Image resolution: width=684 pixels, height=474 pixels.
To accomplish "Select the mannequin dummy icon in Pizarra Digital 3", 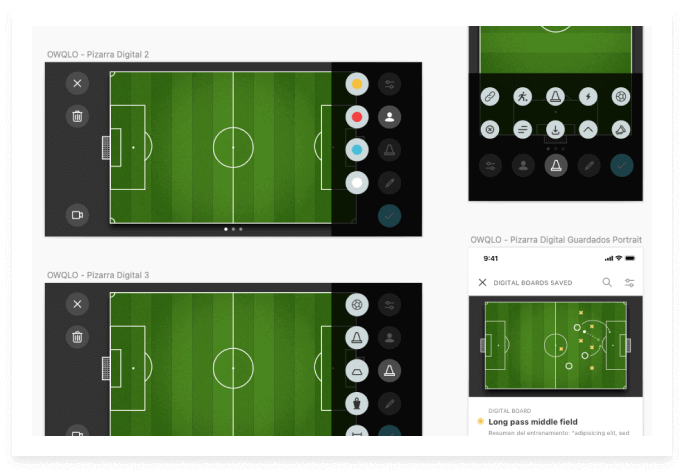I will pos(357,403).
